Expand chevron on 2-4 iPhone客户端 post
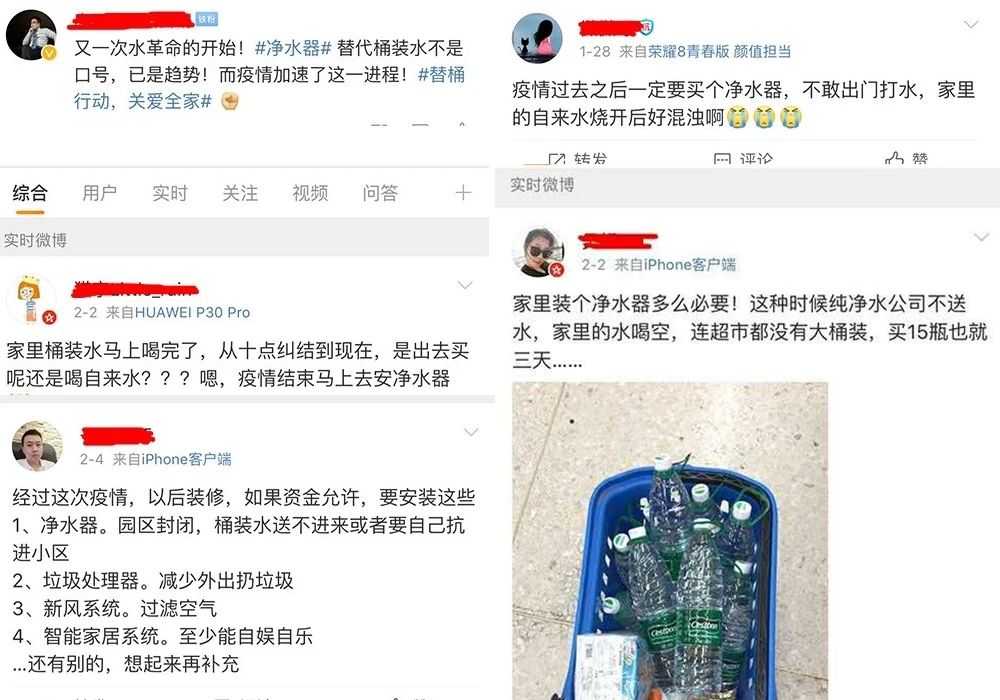 coord(471,432)
